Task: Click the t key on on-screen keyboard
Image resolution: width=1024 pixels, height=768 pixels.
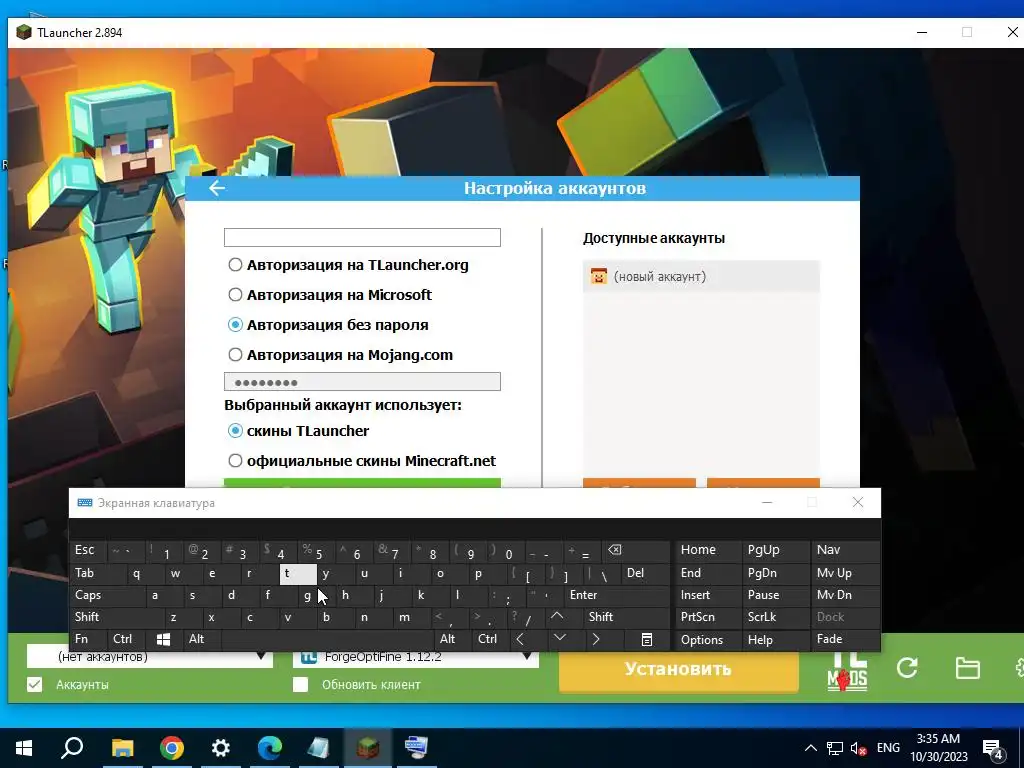Action: [x=298, y=573]
